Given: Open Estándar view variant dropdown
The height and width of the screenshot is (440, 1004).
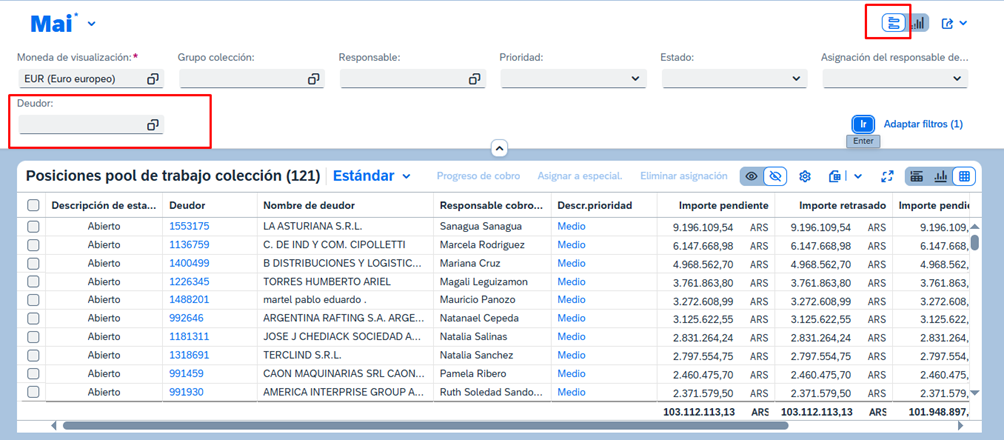Looking at the screenshot, I should click(406, 177).
